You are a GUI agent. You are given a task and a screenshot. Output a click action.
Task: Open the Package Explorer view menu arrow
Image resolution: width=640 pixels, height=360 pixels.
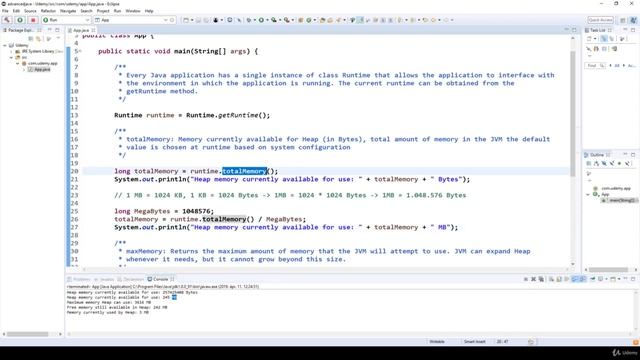pos(58,39)
